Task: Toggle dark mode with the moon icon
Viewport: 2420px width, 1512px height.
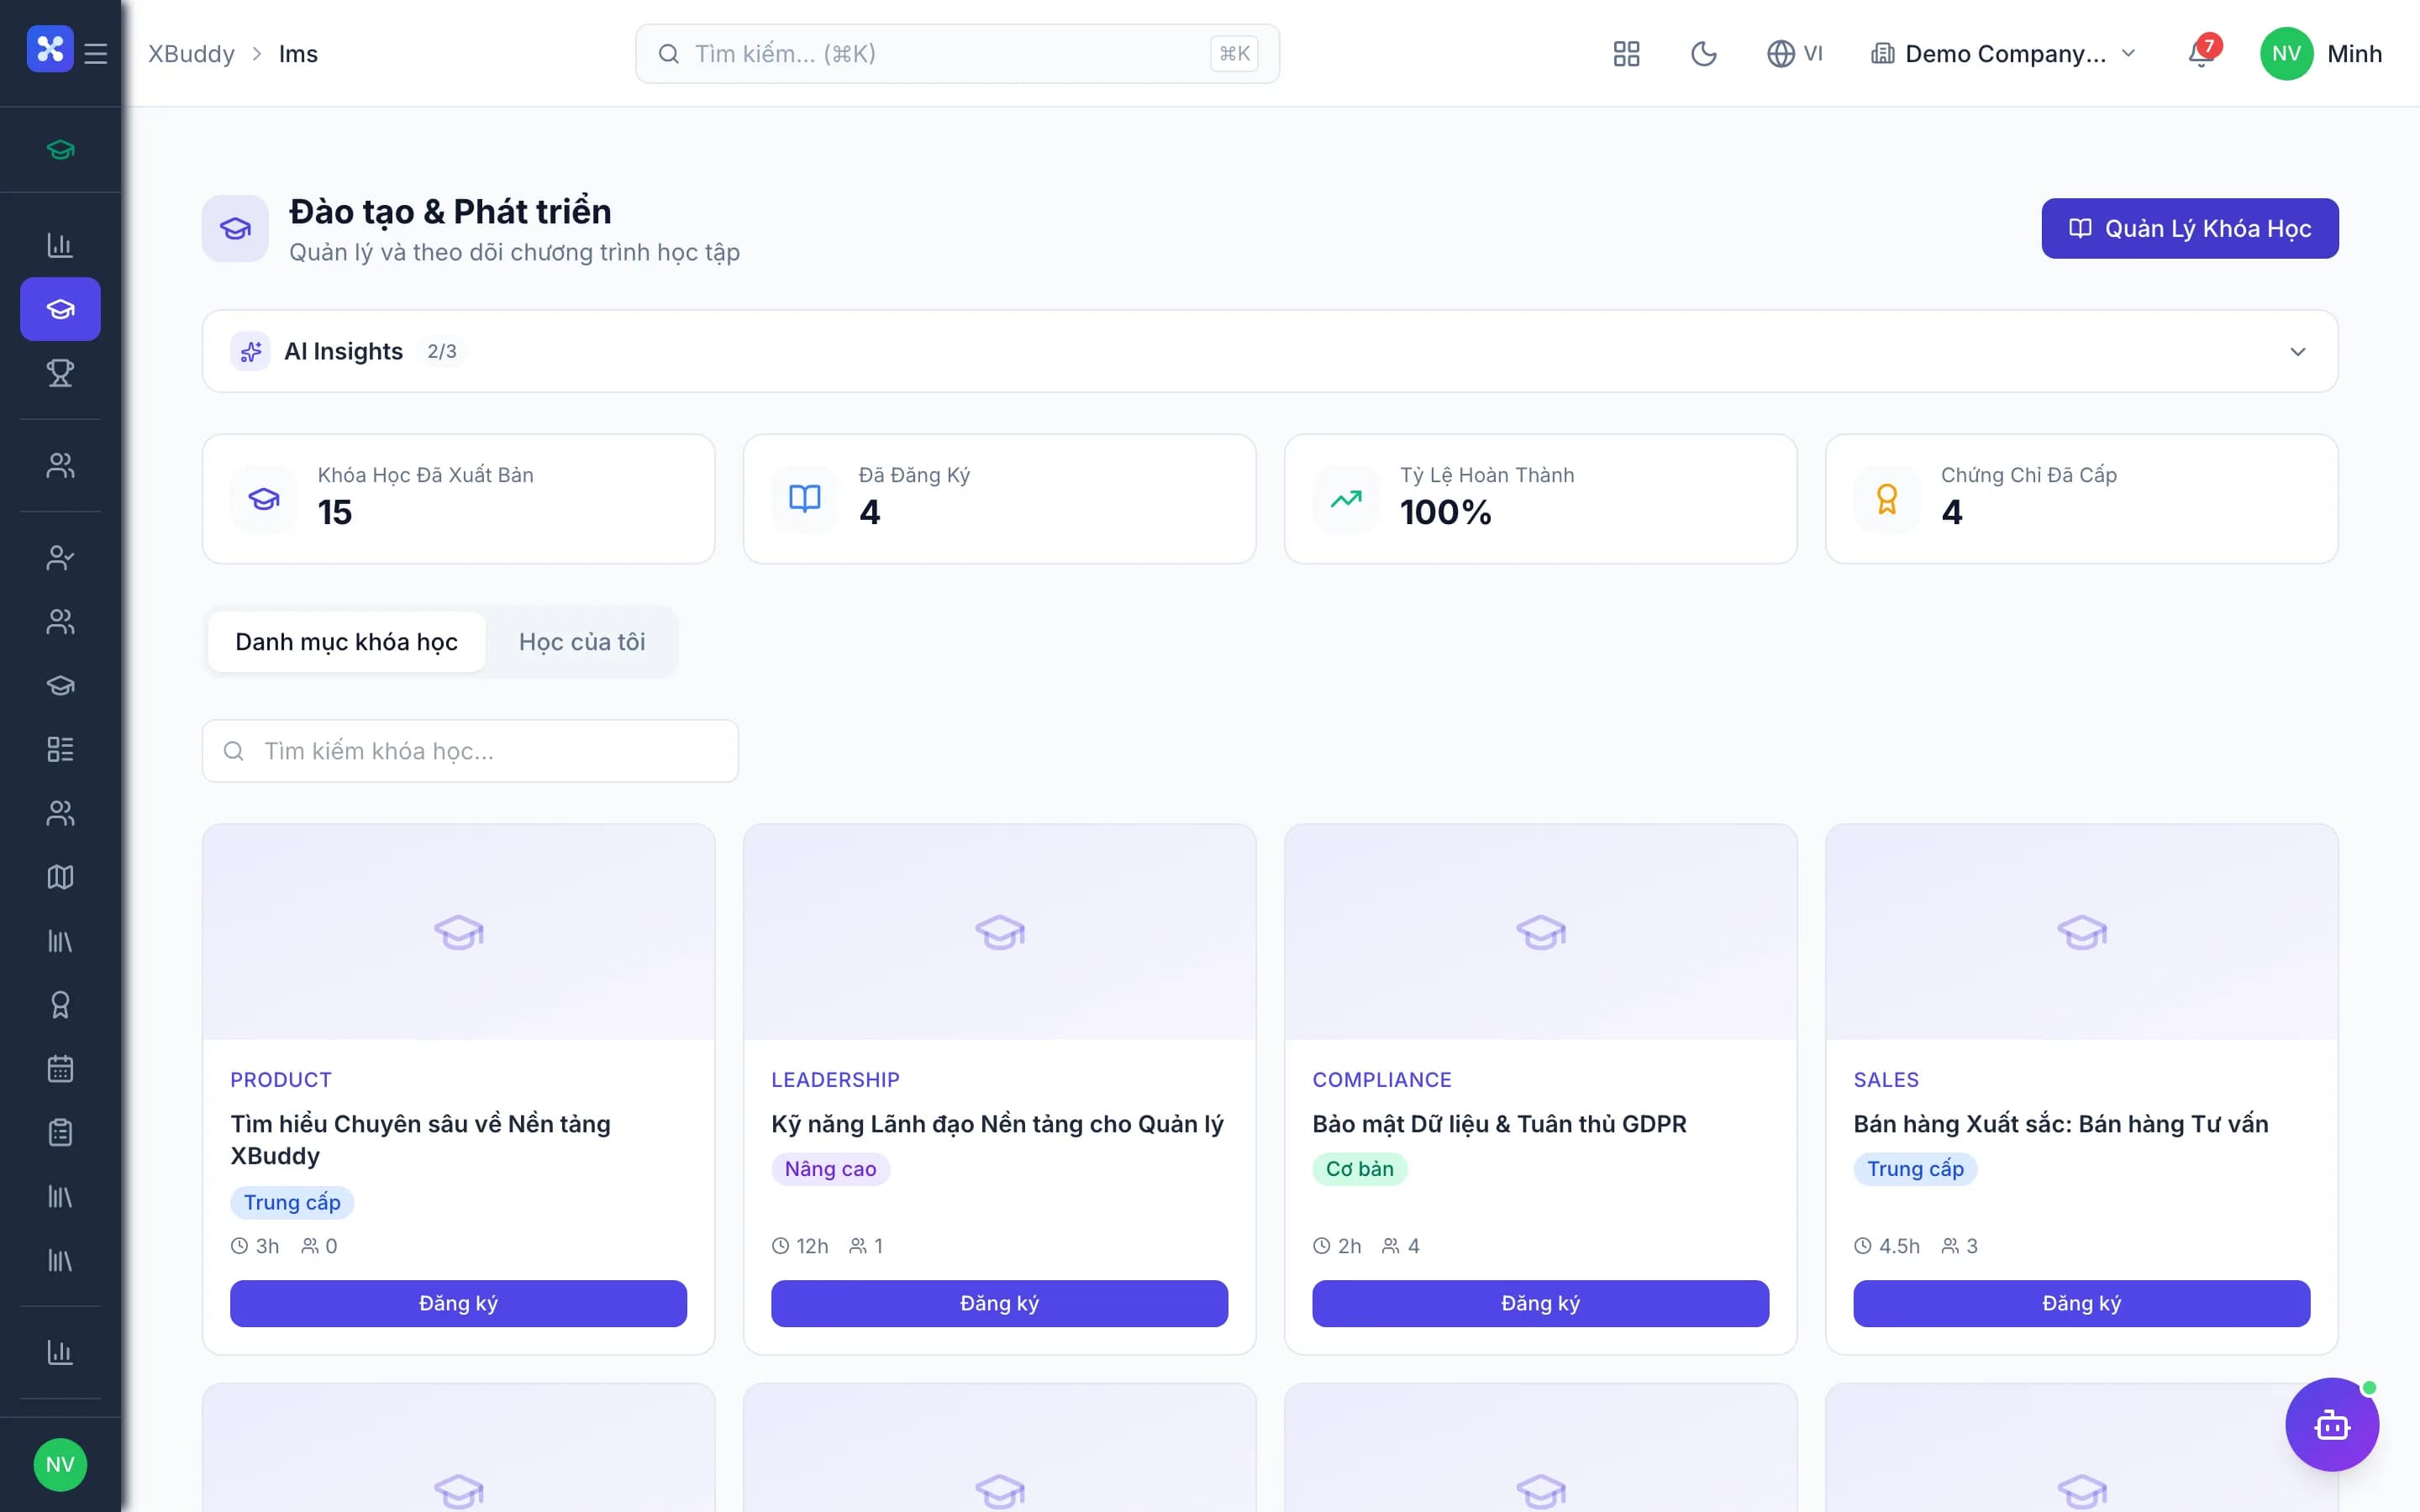Action: (x=1704, y=54)
